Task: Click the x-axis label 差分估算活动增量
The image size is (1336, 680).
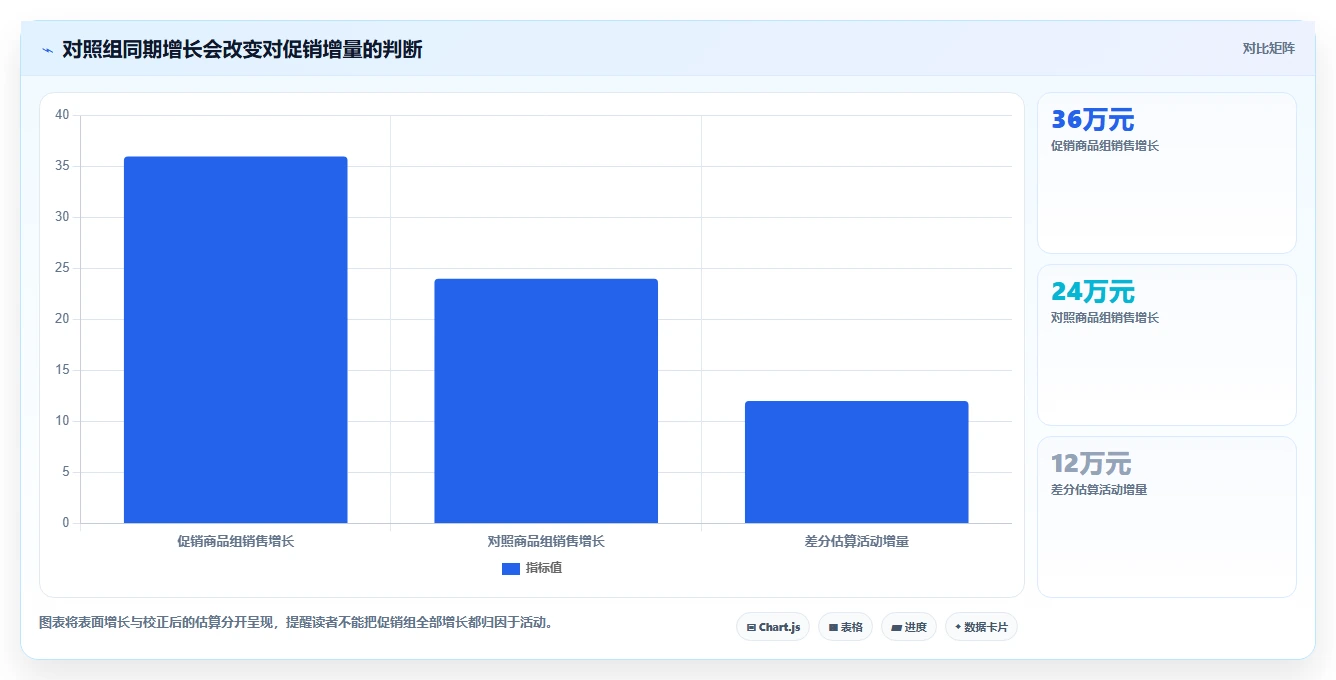Action: 857,541
